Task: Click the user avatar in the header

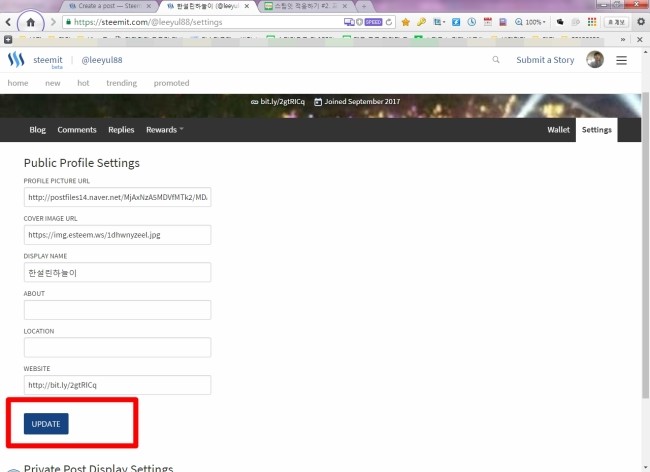Action: point(594,60)
